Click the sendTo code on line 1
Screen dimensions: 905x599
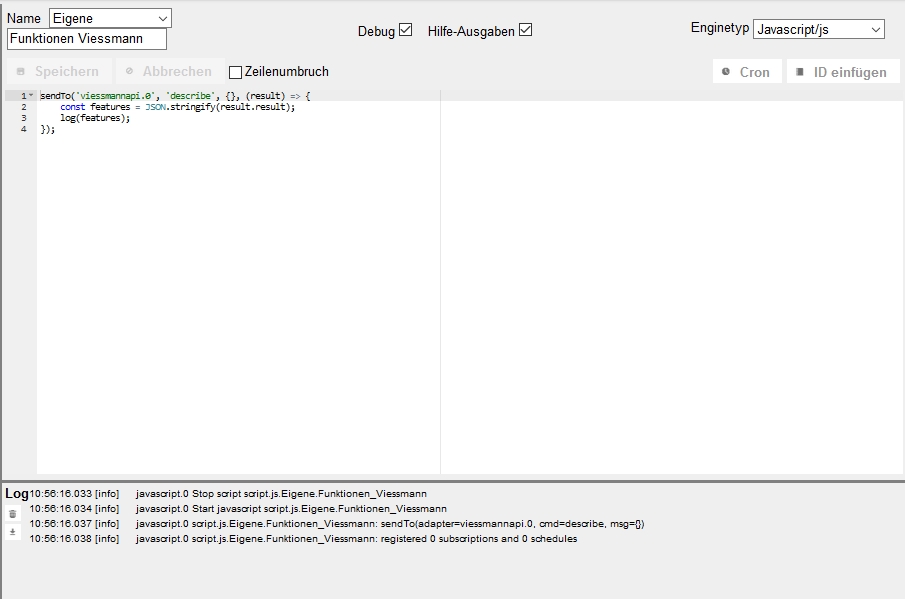pyautogui.click(x=175, y=96)
